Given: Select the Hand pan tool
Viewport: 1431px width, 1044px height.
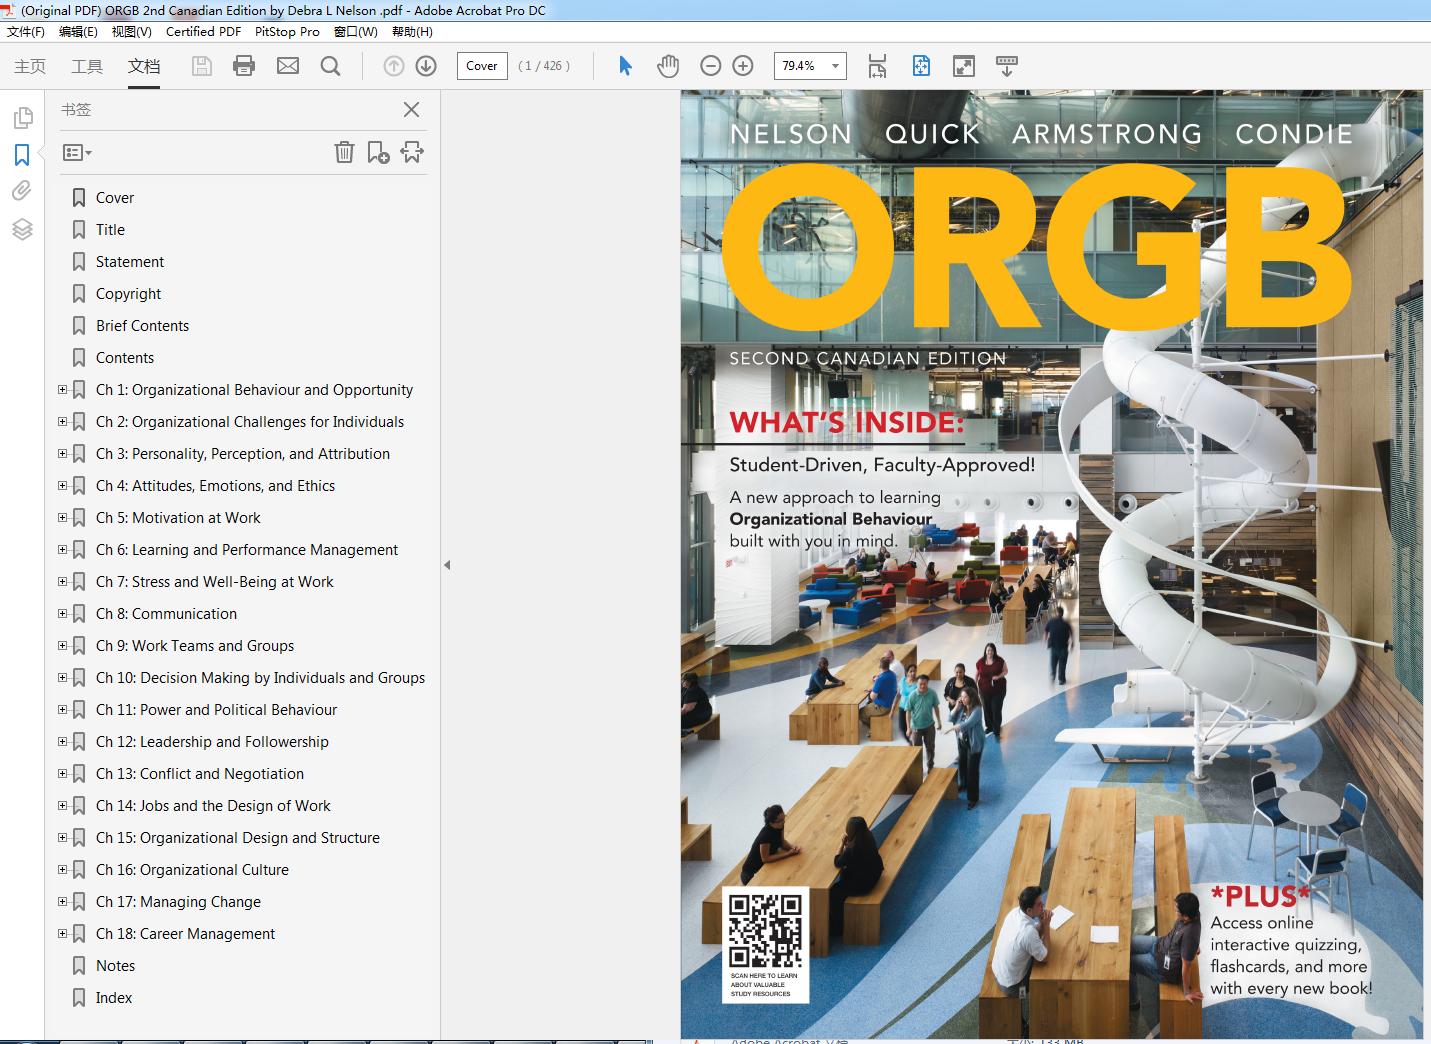Looking at the screenshot, I should click(x=668, y=66).
